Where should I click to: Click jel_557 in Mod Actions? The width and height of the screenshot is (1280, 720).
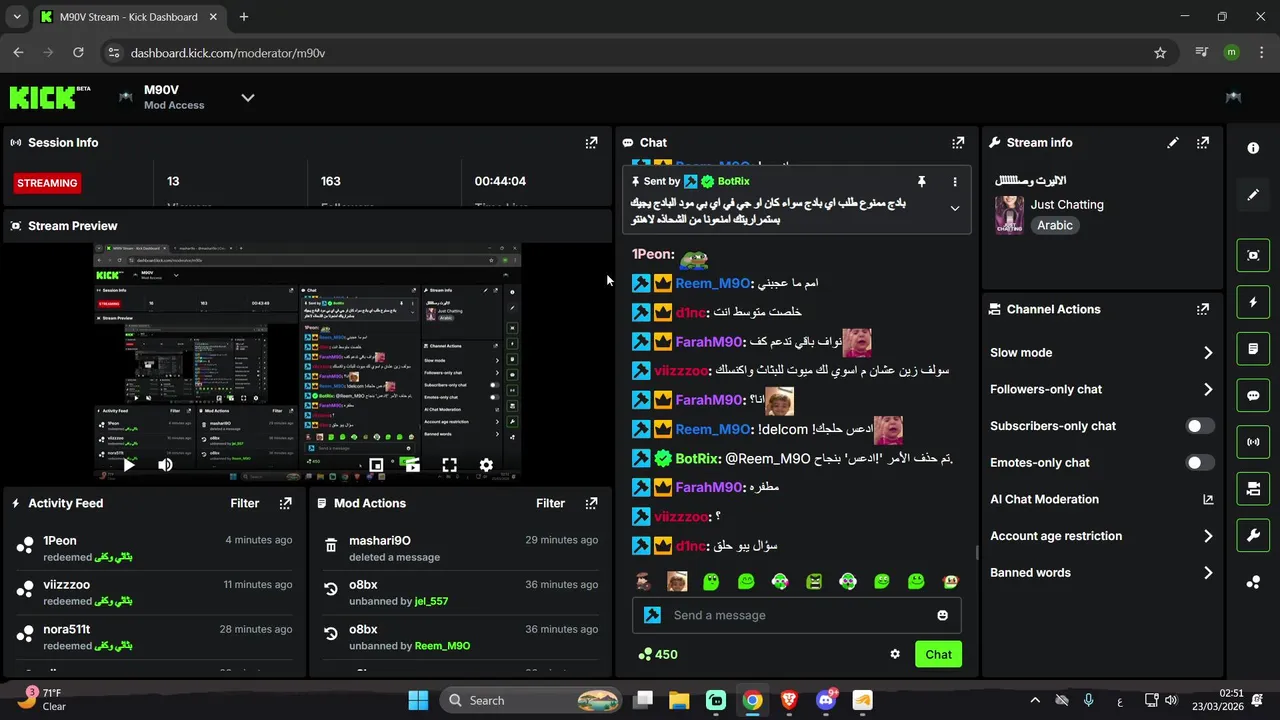pyautogui.click(x=431, y=601)
